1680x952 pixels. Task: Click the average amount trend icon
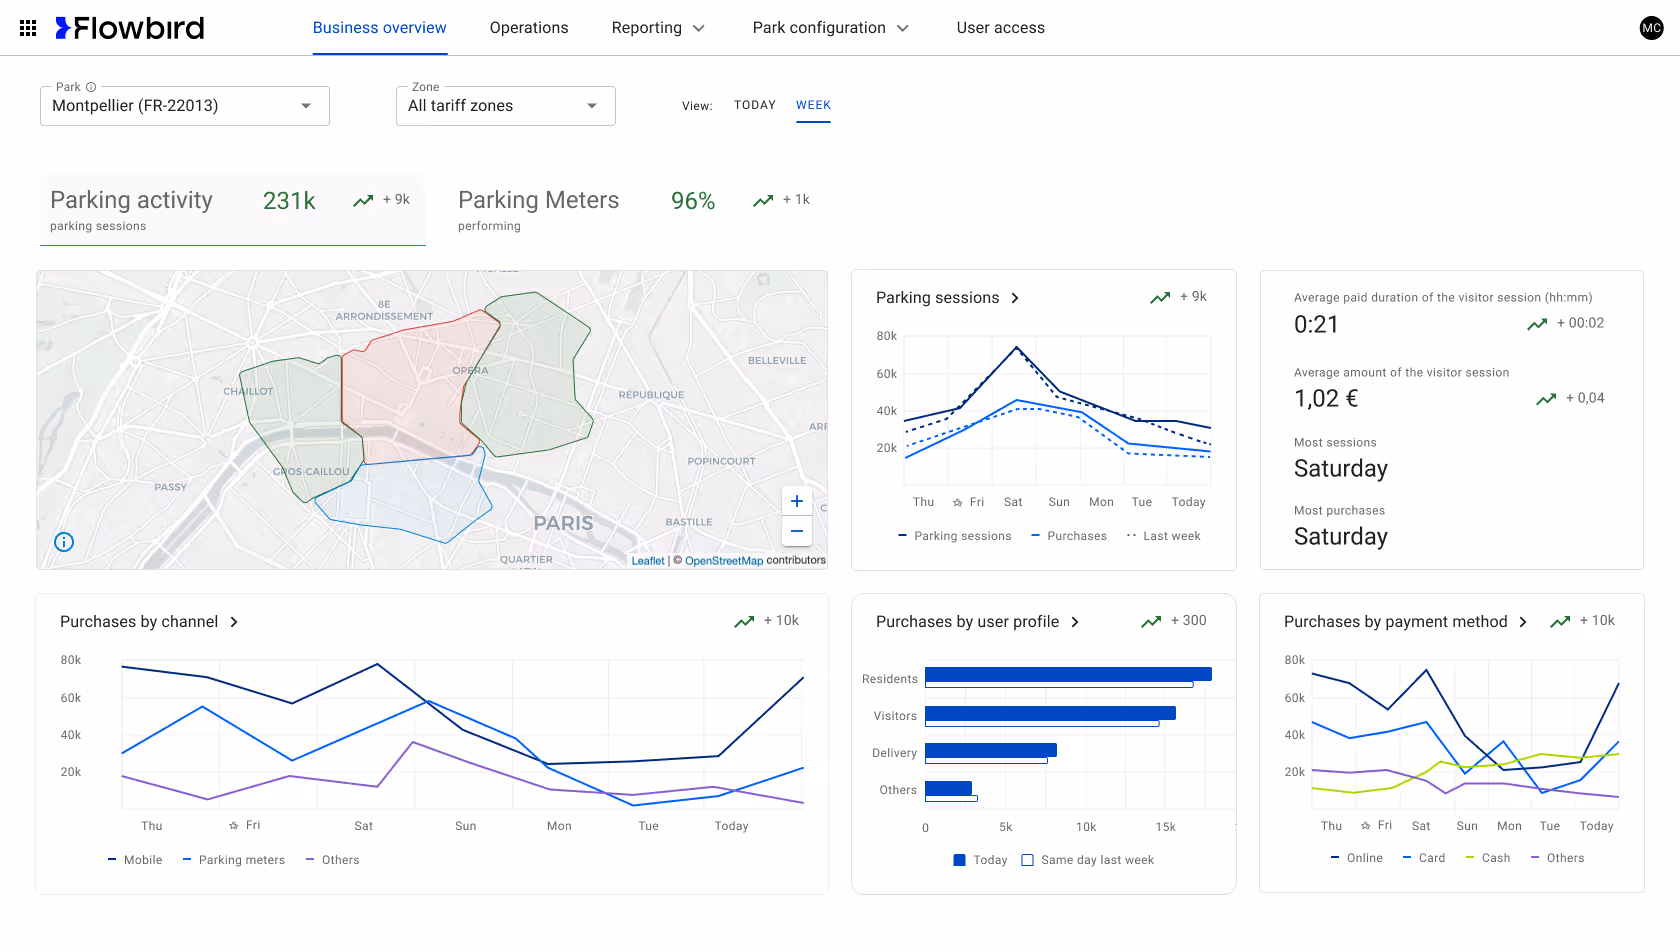(1546, 399)
